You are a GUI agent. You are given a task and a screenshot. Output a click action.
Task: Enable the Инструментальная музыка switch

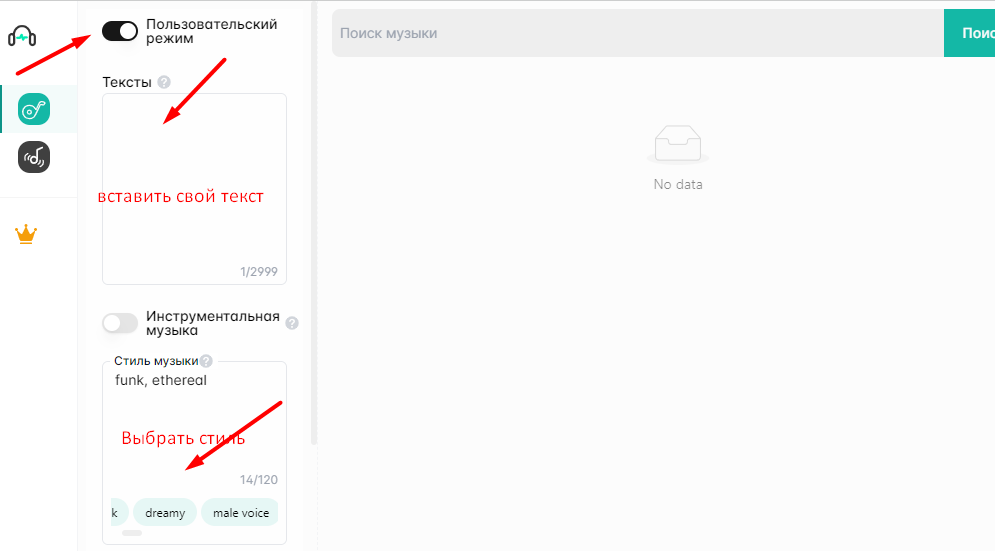(x=120, y=323)
